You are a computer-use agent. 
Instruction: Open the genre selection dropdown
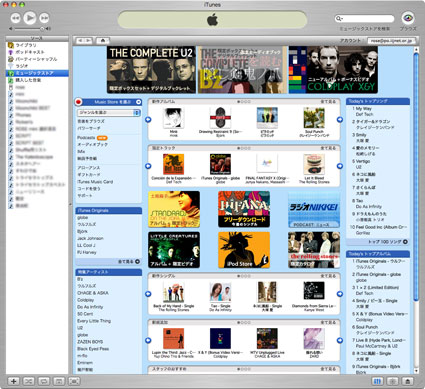click(108, 113)
